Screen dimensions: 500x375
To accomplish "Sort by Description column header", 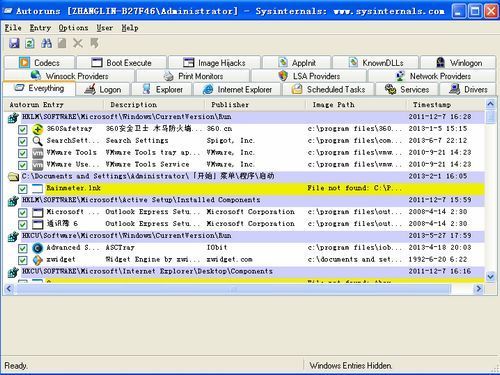I will (x=154, y=105).
